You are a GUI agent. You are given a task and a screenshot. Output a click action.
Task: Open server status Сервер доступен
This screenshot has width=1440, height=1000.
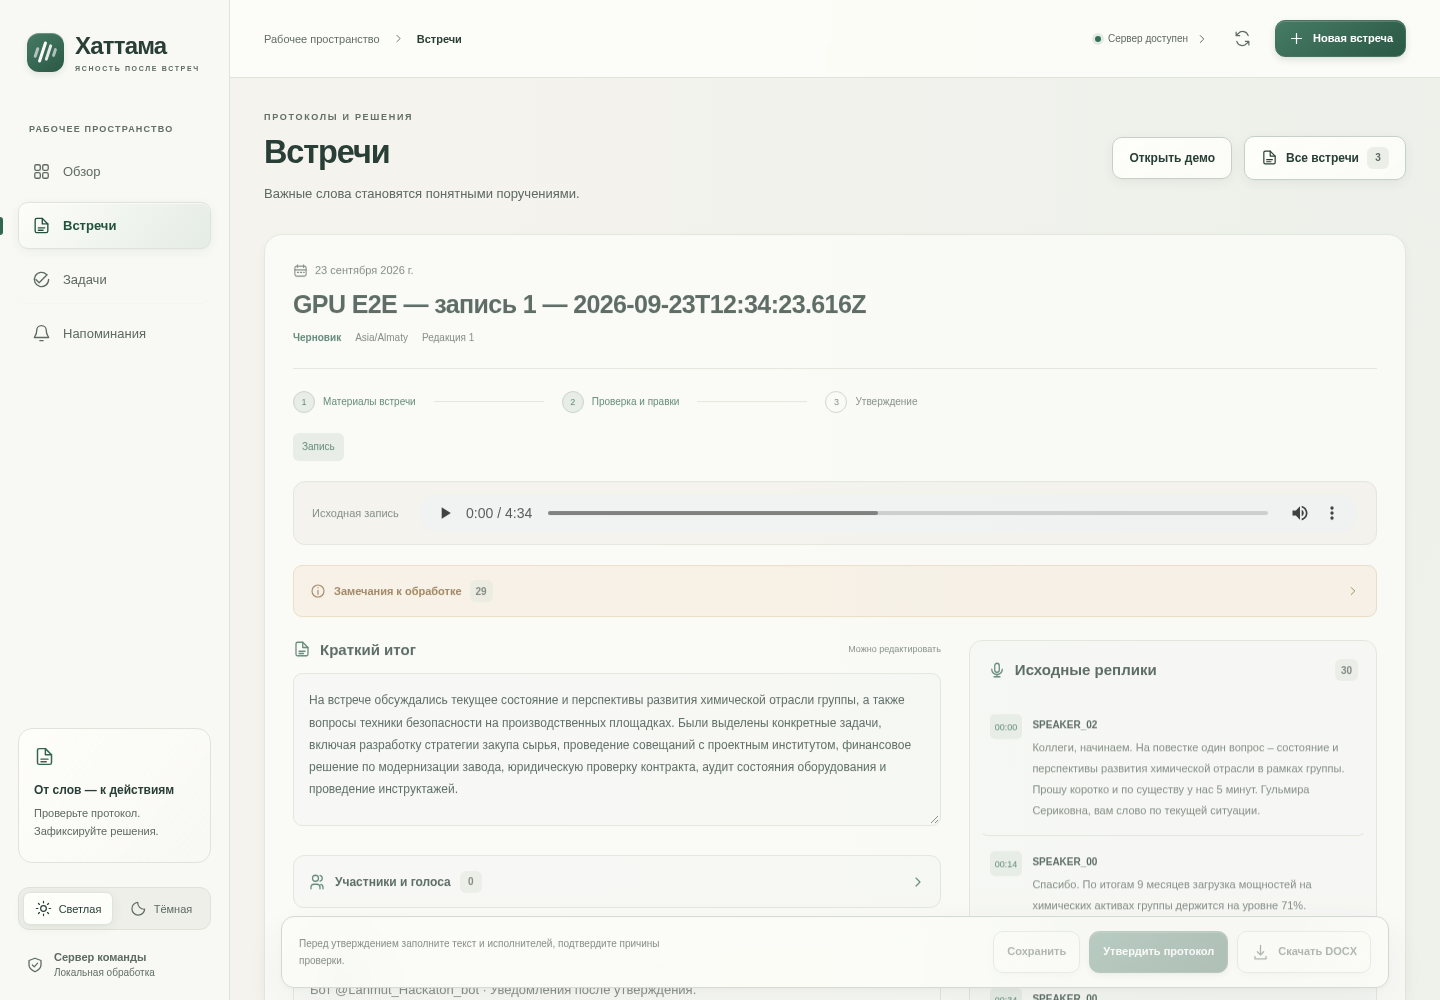point(1149,39)
